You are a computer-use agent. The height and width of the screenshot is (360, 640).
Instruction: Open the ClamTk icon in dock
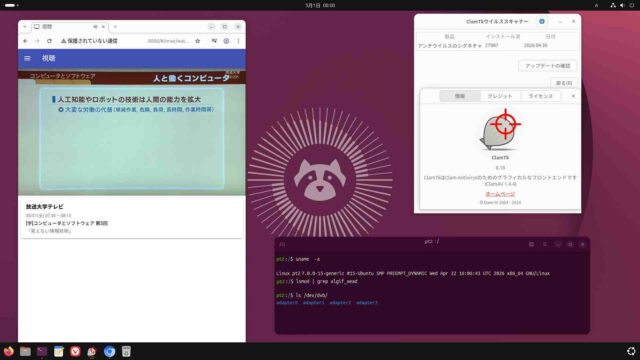(92, 351)
